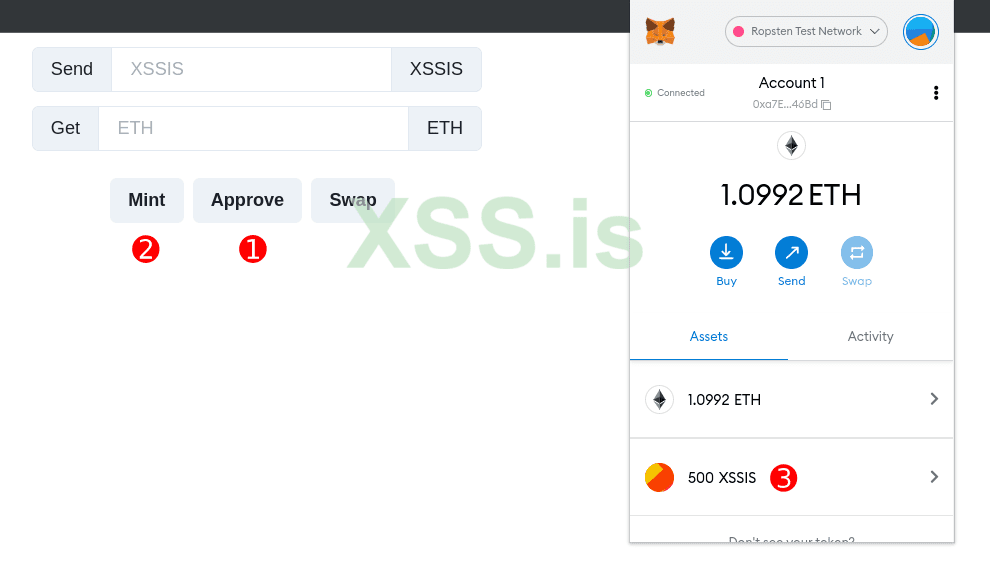Copy the account address via clipboard icon

pyautogui.click(x=826, y=105)
